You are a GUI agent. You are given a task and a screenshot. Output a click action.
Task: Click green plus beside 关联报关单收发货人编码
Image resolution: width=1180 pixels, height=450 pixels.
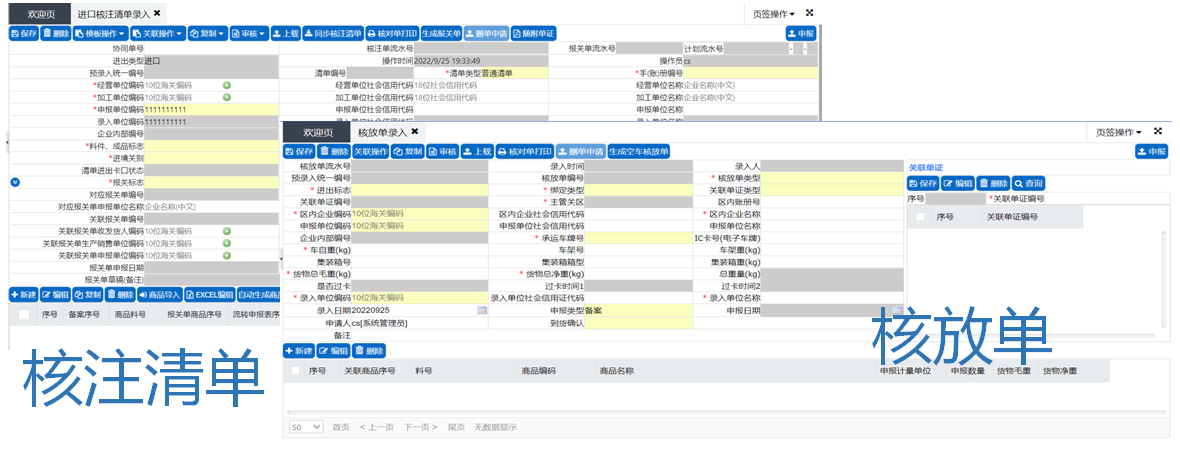pos(227,231)
